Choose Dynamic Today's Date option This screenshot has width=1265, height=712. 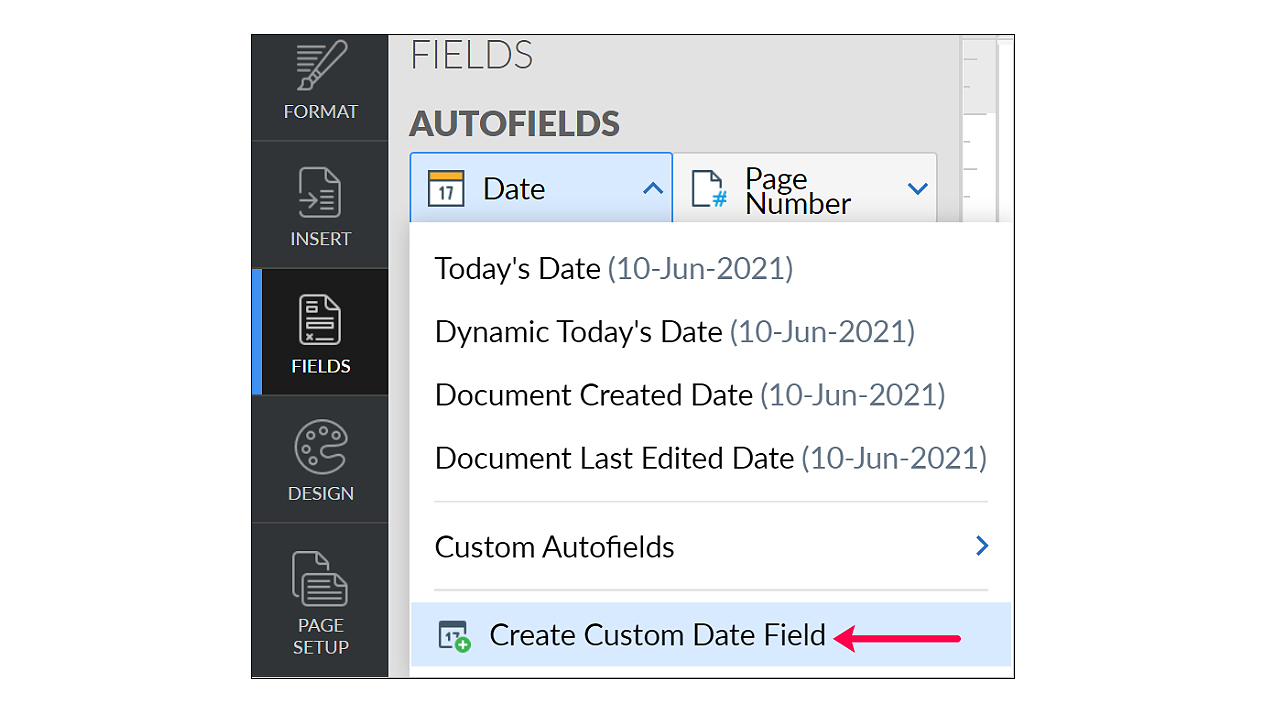(674, 332)
